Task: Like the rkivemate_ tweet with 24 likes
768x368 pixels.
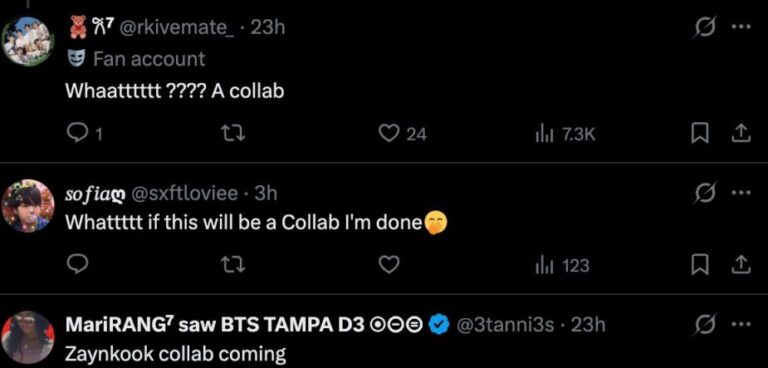Action: [403, 134]
